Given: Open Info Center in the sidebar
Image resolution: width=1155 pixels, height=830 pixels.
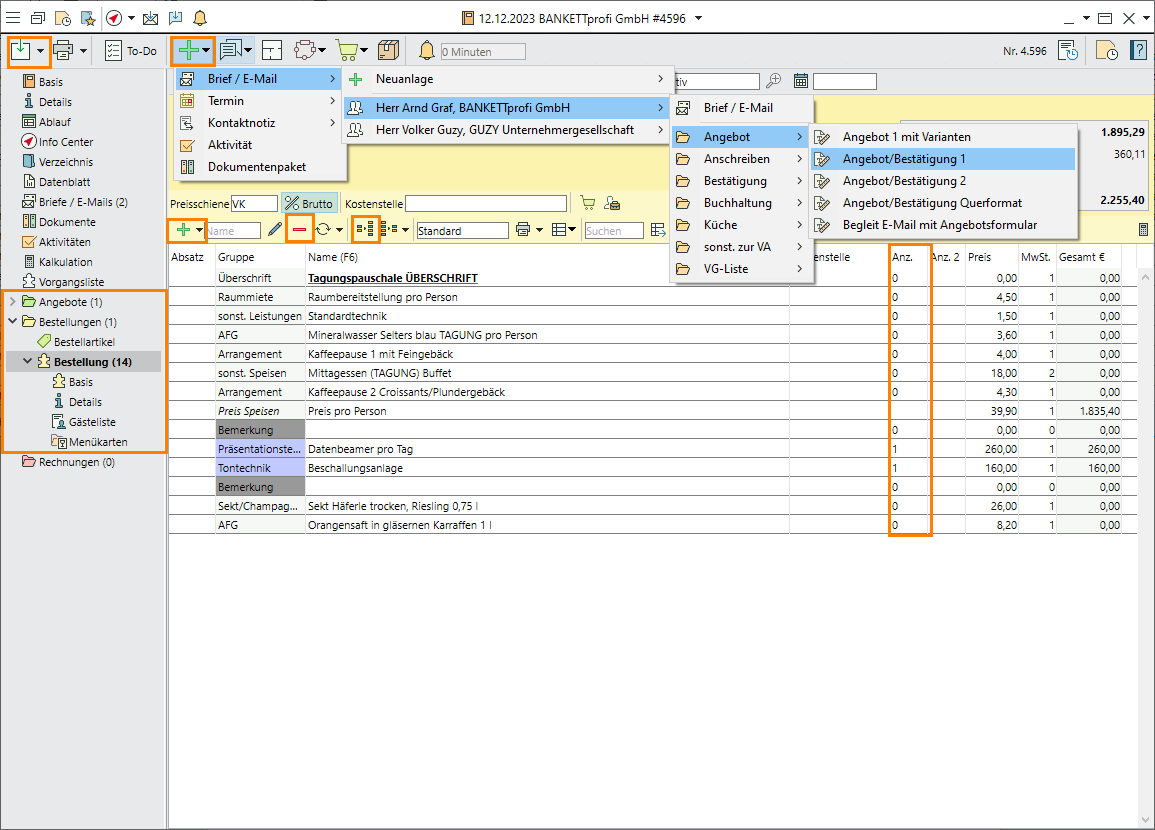Looking at the screenshot, I should (66, 142).
